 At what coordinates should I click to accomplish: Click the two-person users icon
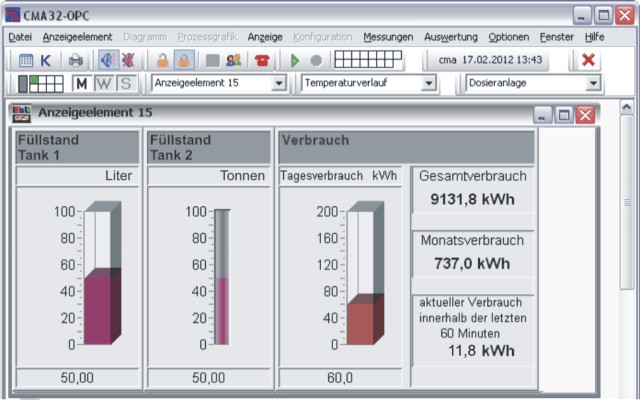233,60
